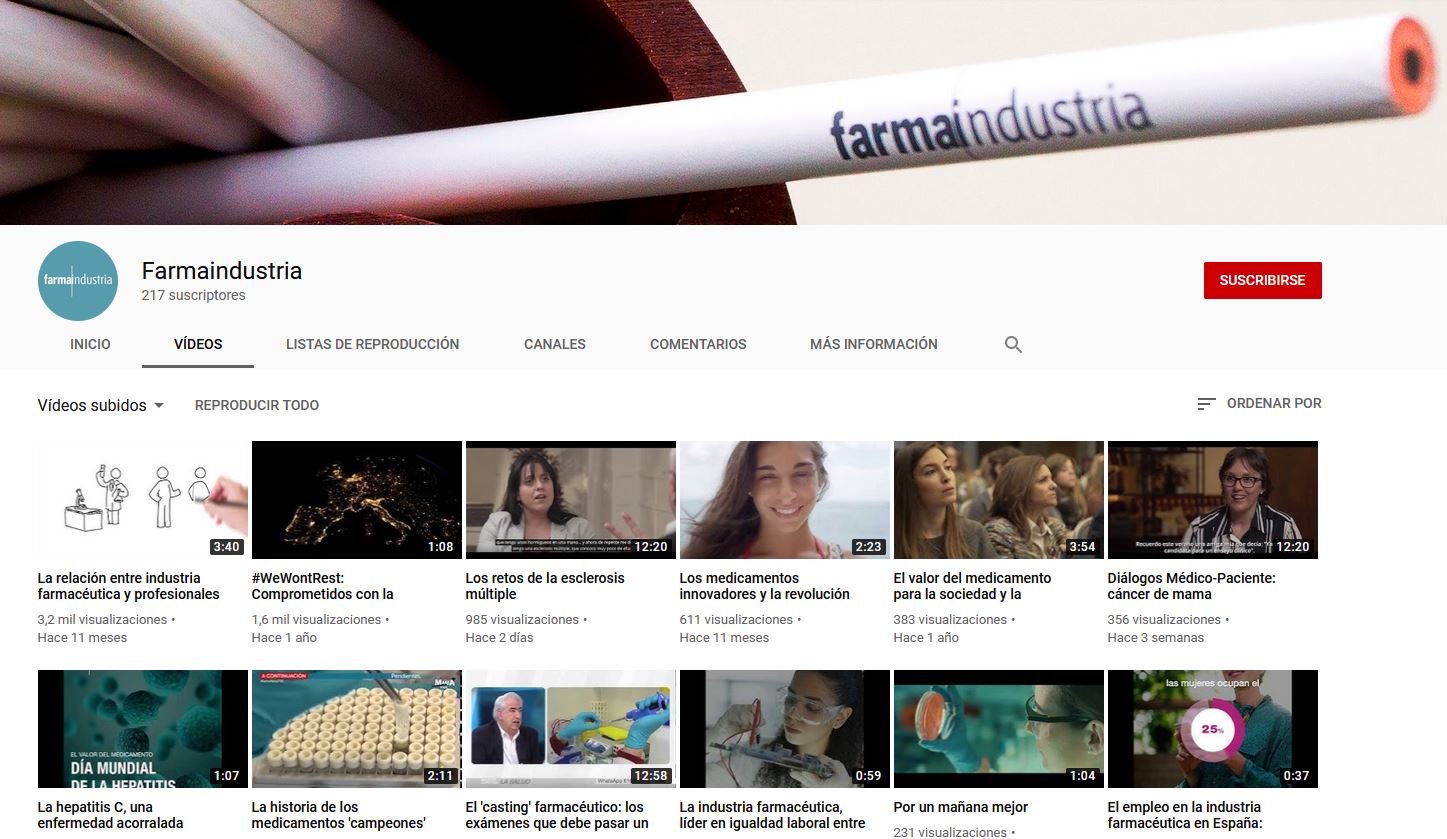Open the 0:37 25% chart thumbnail

click(x=1213, y=729)
